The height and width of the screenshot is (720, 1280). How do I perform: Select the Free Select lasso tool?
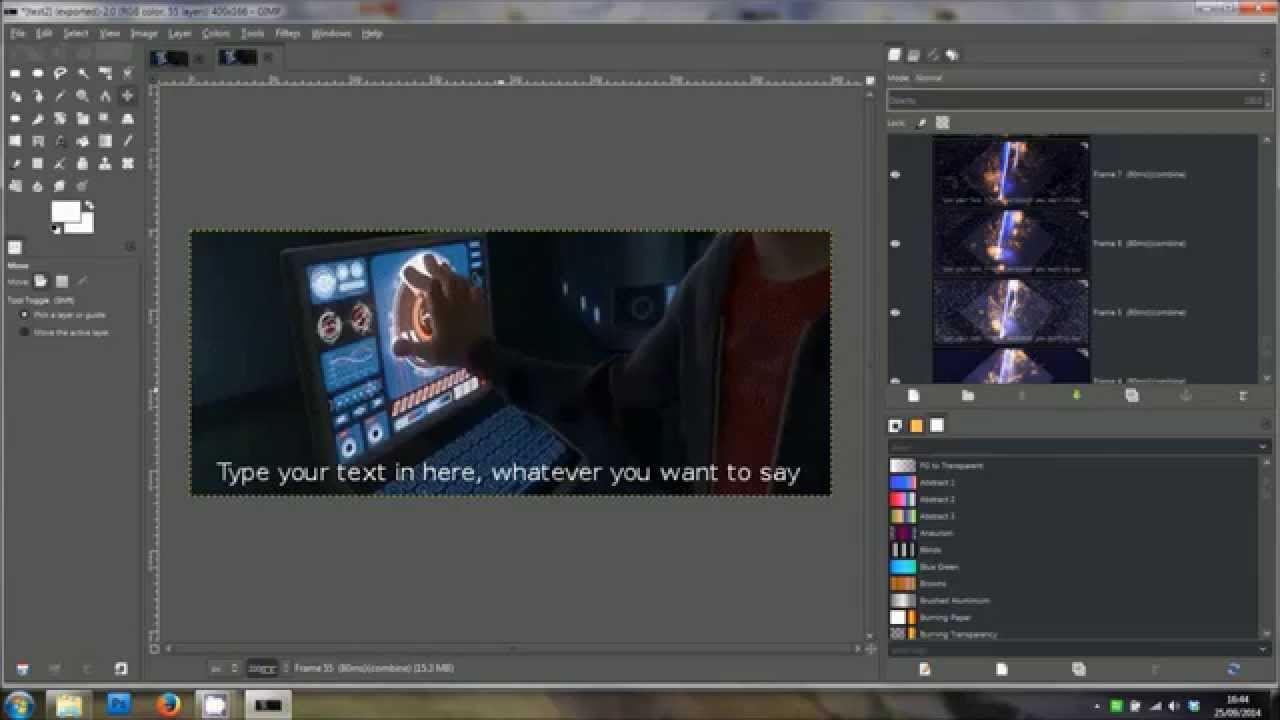[x=60, y=73]
